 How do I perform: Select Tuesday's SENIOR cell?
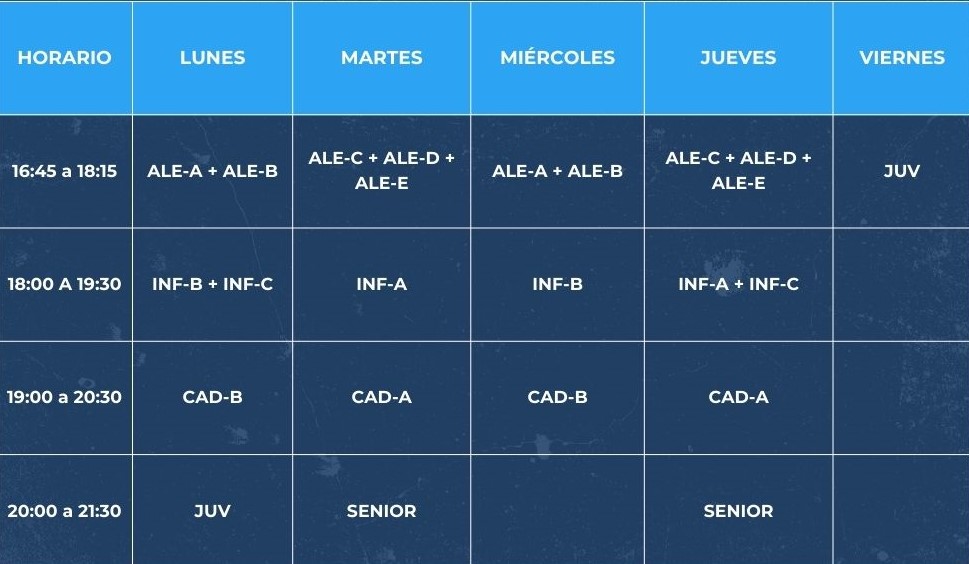[x=381, y=510]
